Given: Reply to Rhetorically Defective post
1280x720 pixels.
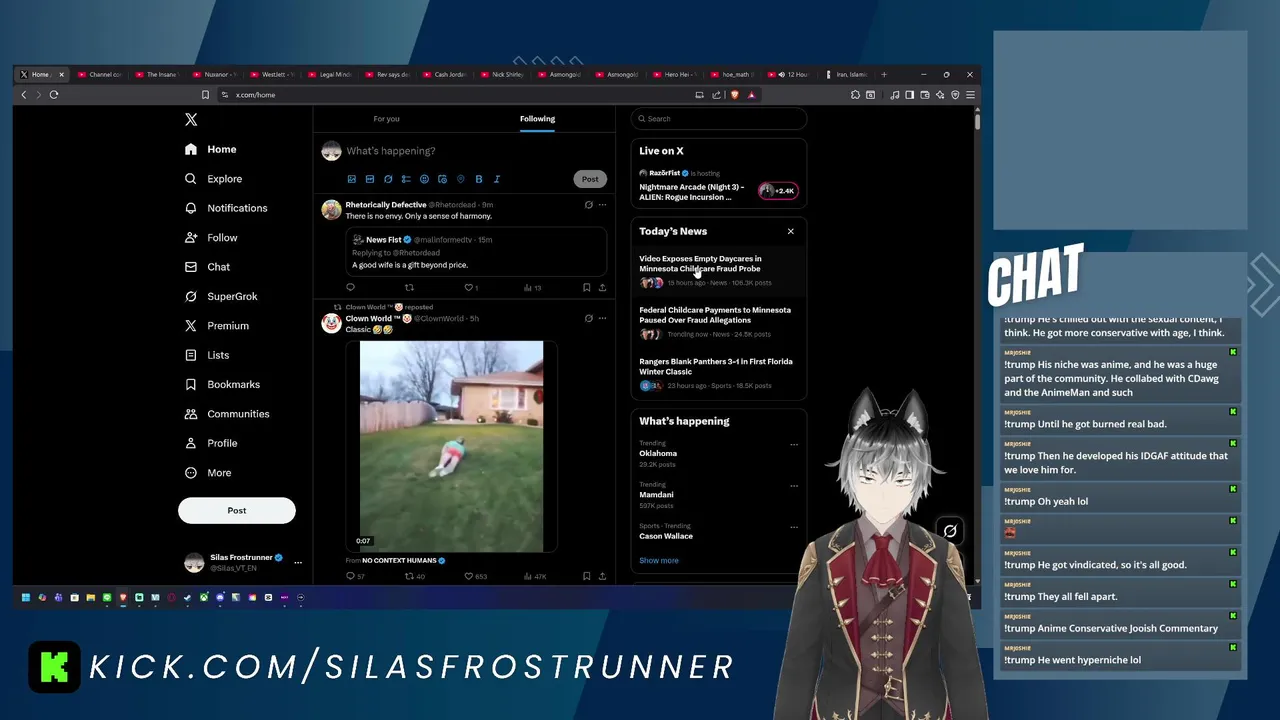Looking at the screenshot, I should (x=350, y=288).
